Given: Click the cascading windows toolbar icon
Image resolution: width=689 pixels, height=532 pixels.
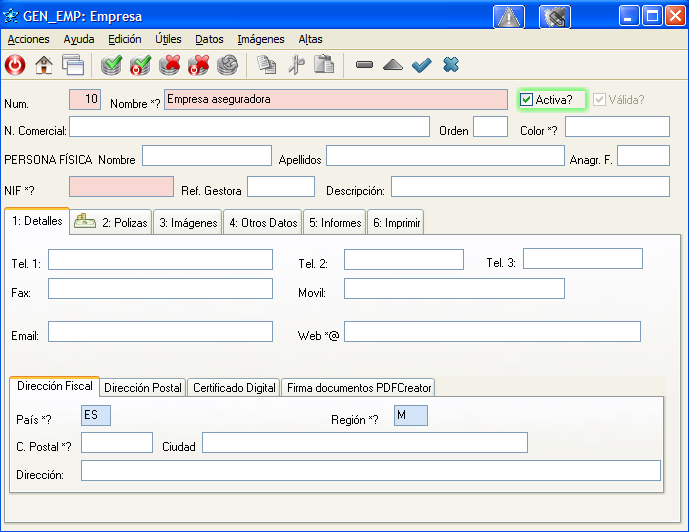Looking at the screenshot, I should [x=72, y=65].
